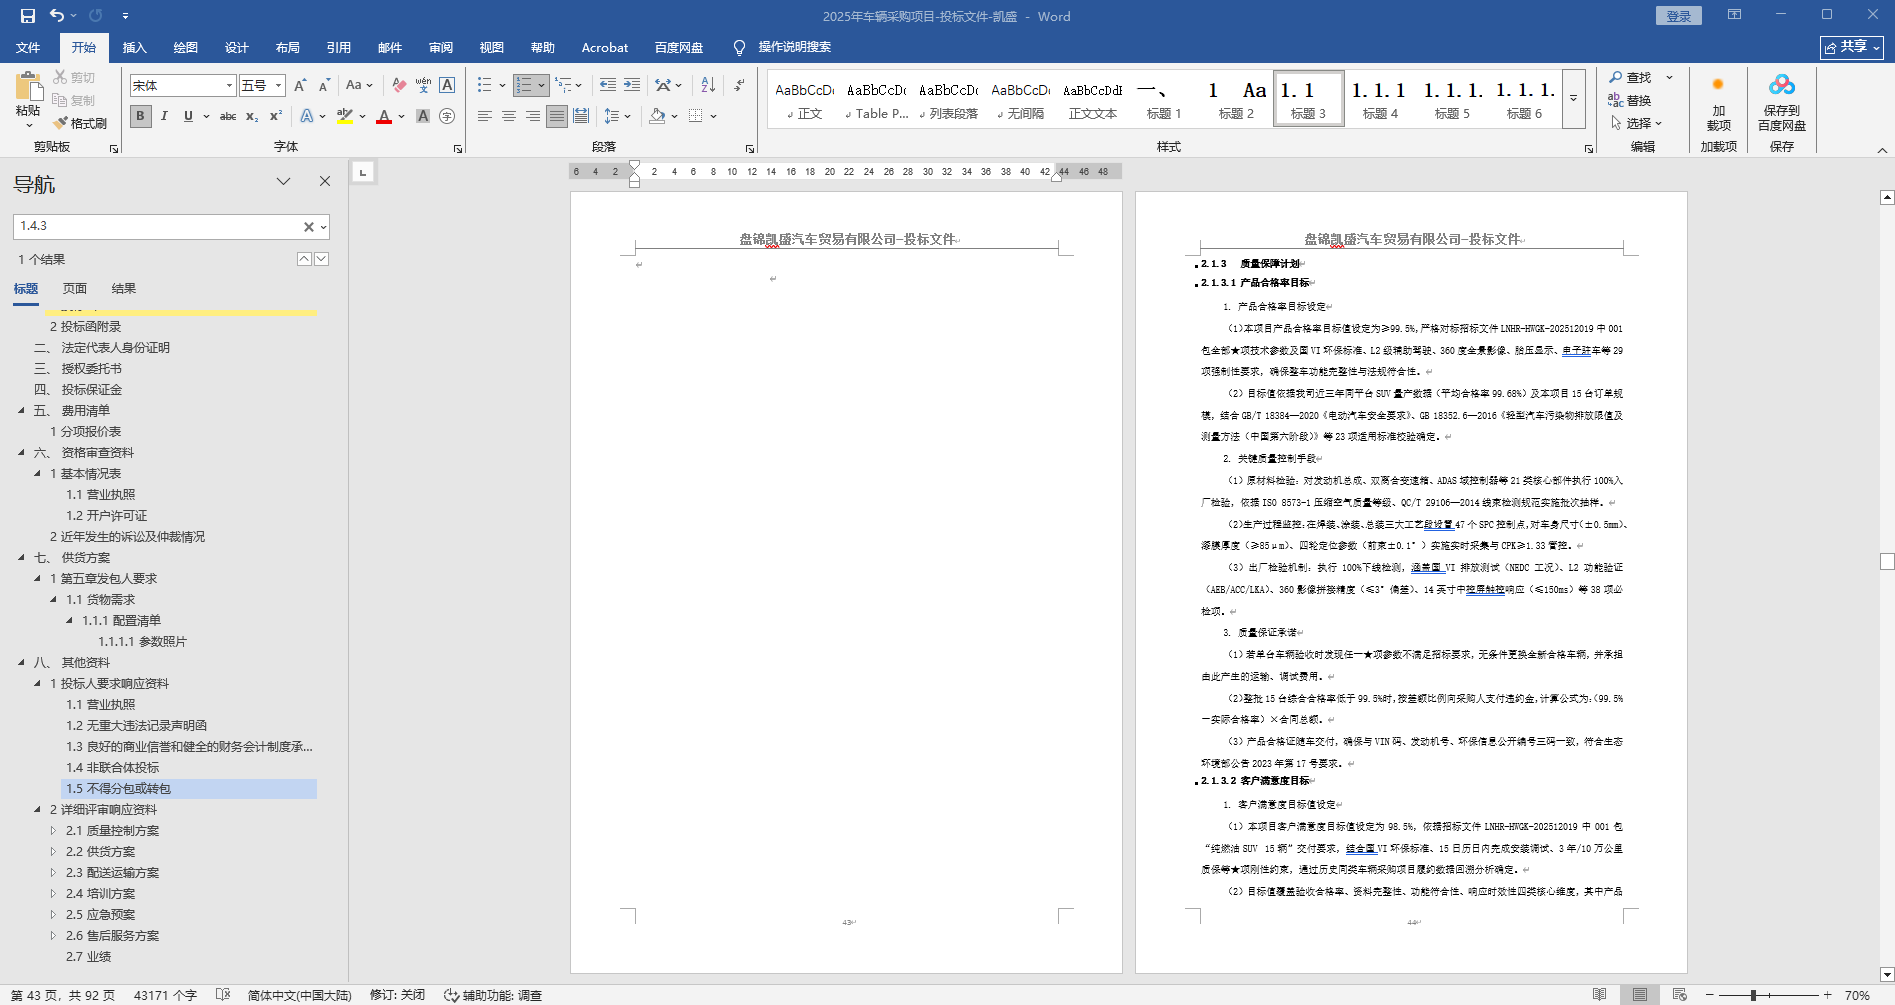Screen dimensions: 1895x1005
Task: Toggle Bold formatting button
Action: pos(140,116)
